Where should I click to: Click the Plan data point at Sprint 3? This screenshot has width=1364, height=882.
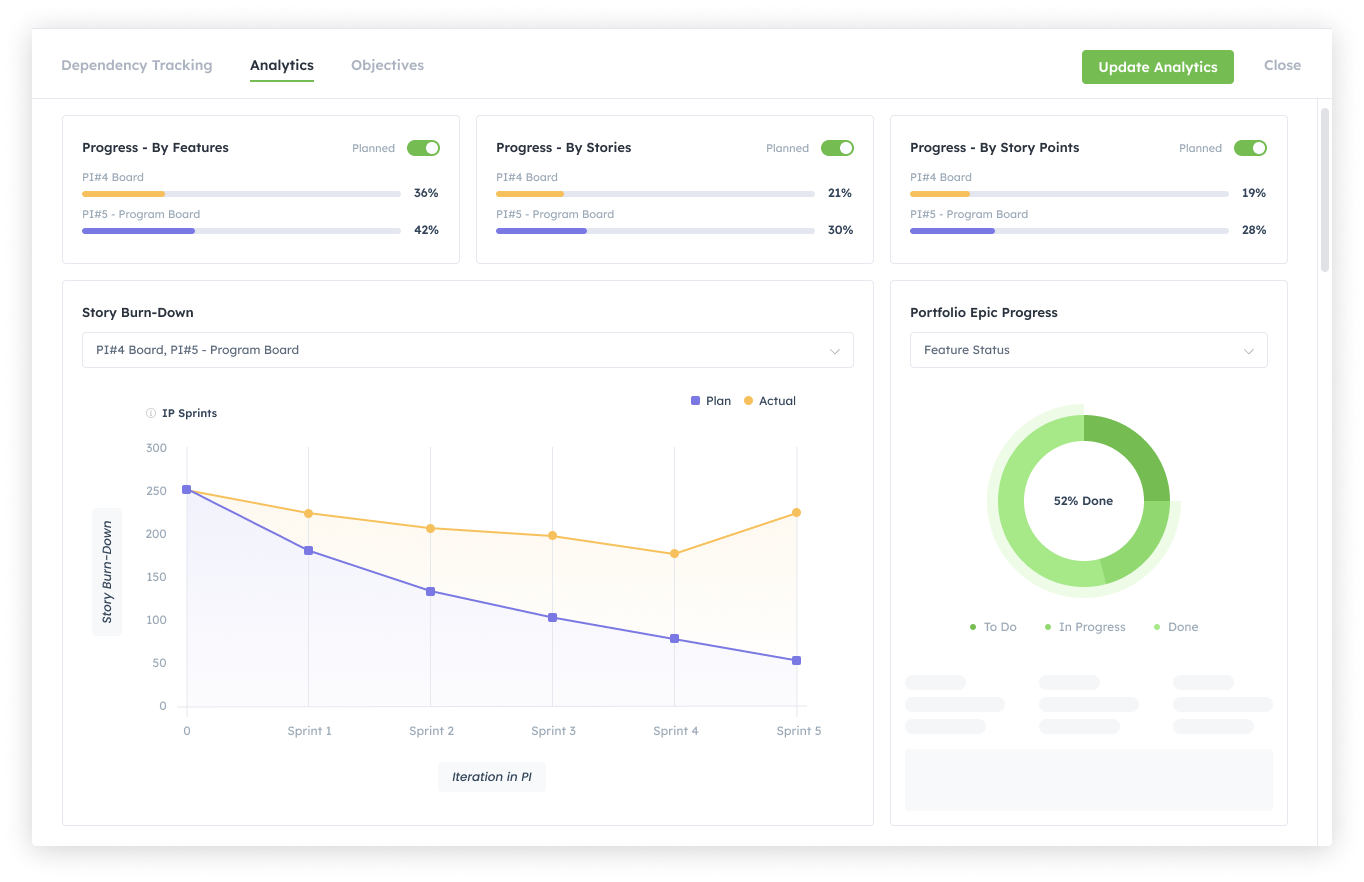tap(552, 617)
